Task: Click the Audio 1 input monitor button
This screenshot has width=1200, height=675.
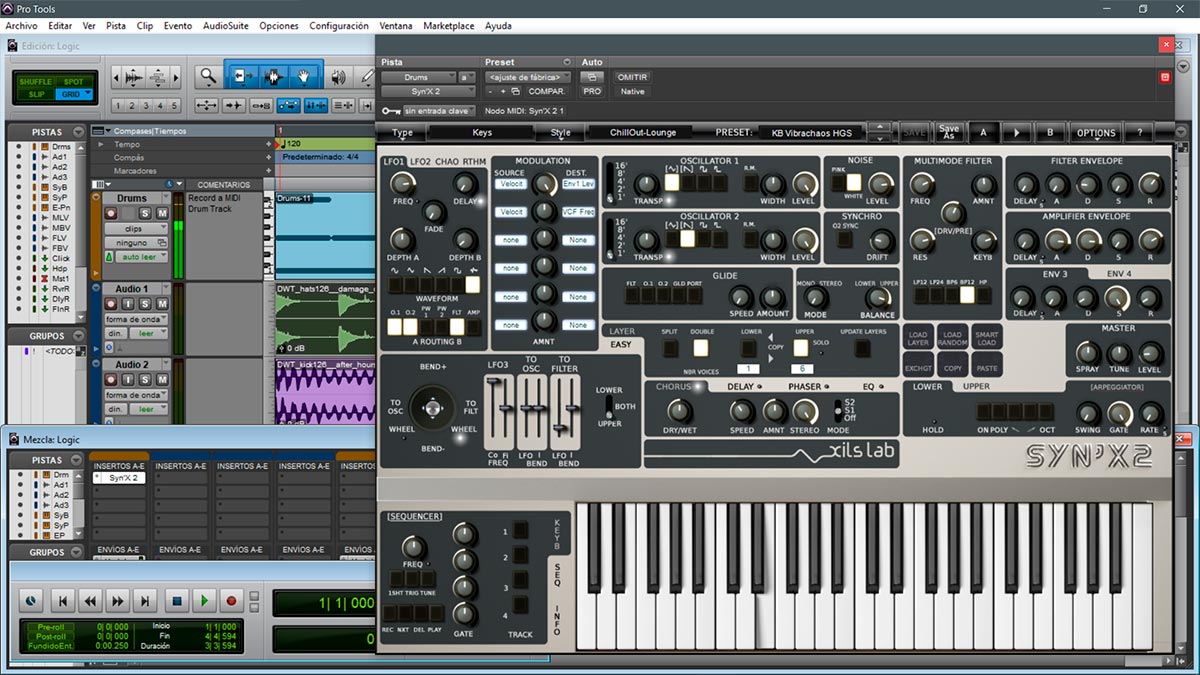Action: point(129,304)
